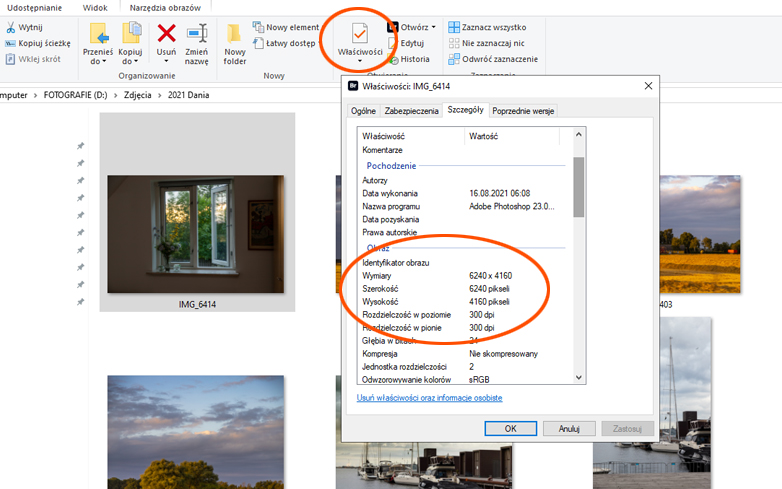This screenshot has height=489, width=782.
Task: Switch to the Zabezpieczenia tab
Action: pyautogui.click(x=411, y=111)
